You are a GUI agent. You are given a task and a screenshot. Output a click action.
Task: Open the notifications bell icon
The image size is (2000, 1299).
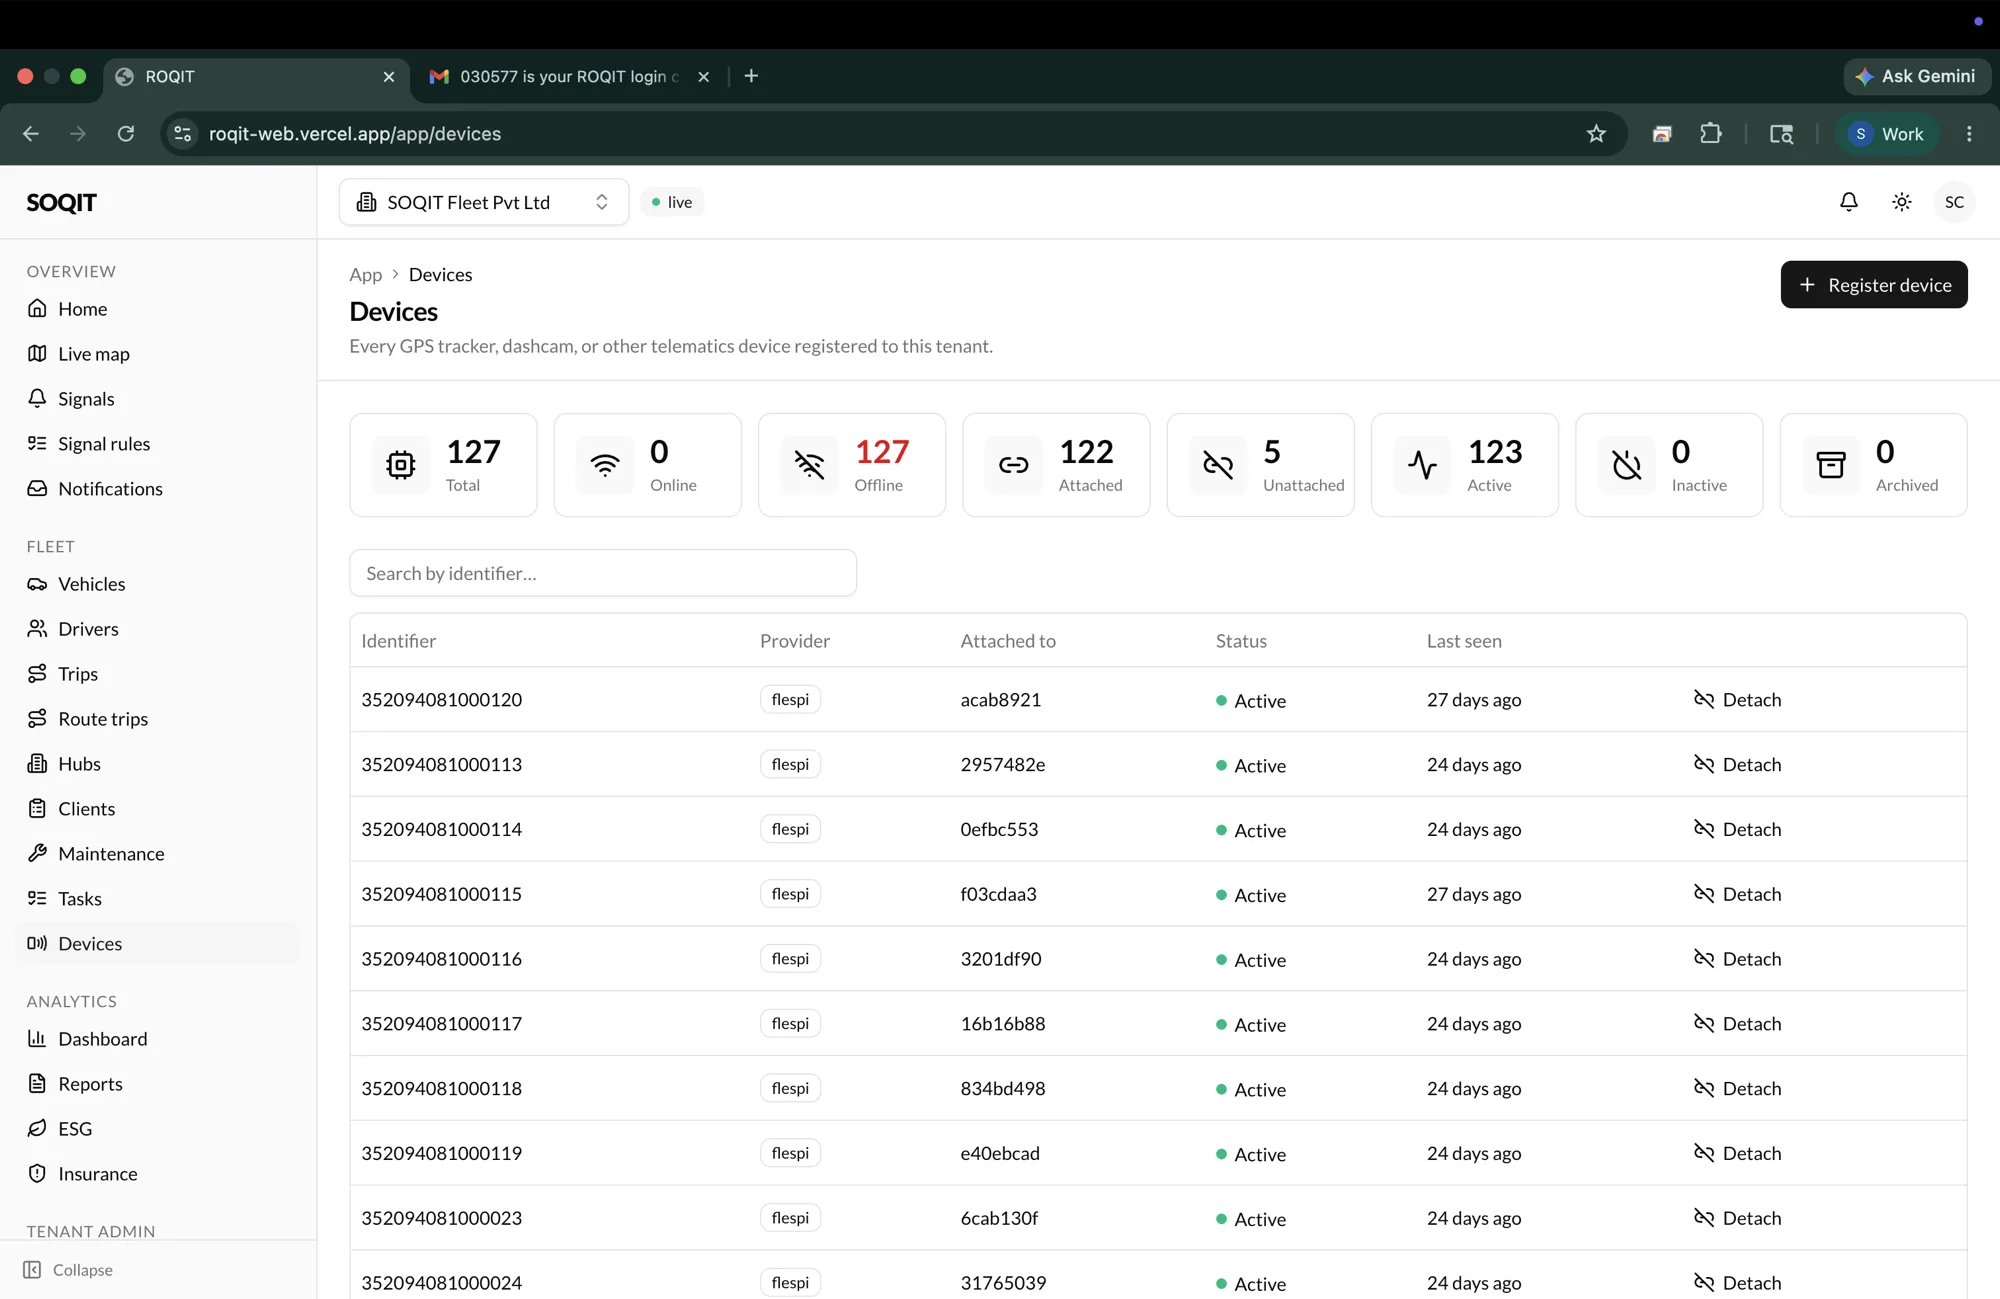coord(1848,202)
